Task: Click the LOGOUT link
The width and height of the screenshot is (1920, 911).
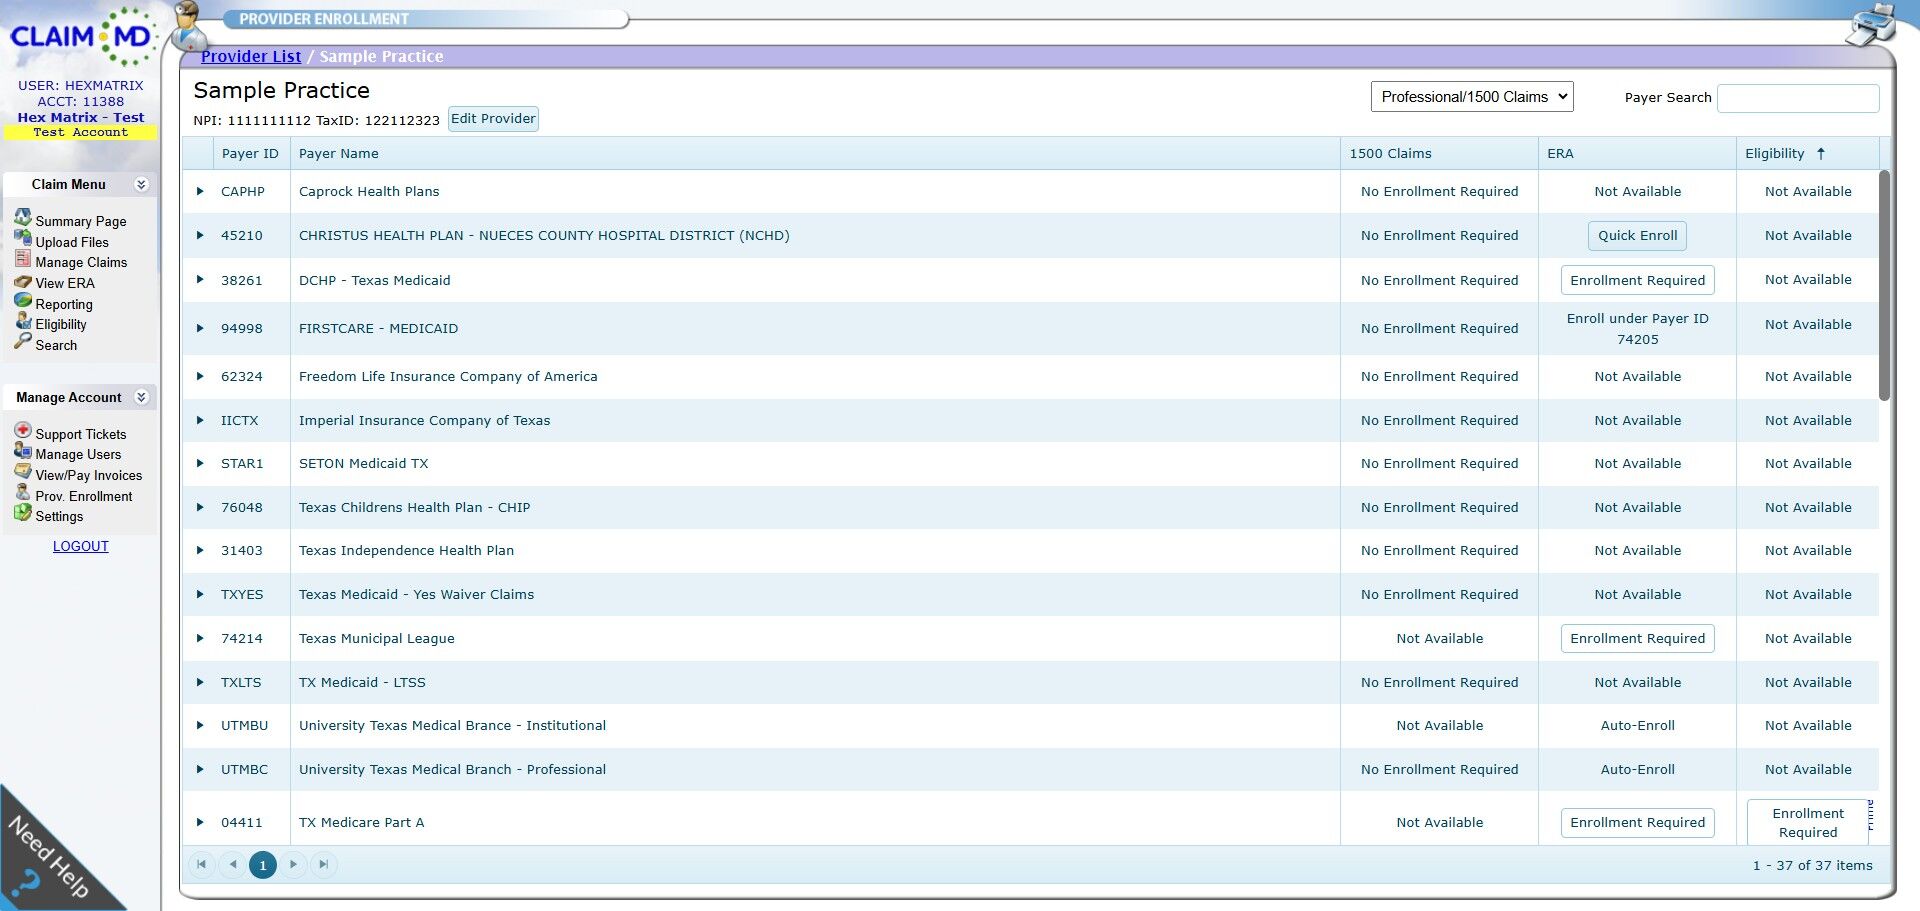Action: (x=81, y=546)
